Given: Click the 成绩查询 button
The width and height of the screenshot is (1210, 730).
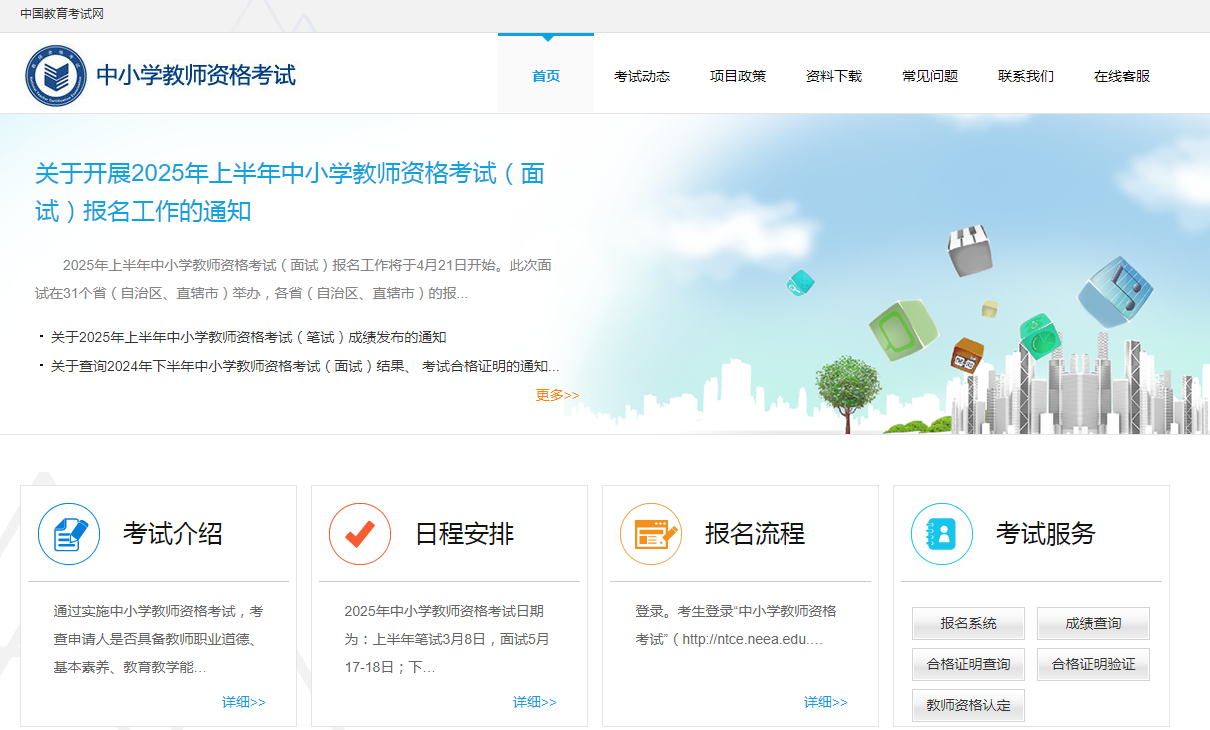Looking at the screenshot, I should (1093, 623).
